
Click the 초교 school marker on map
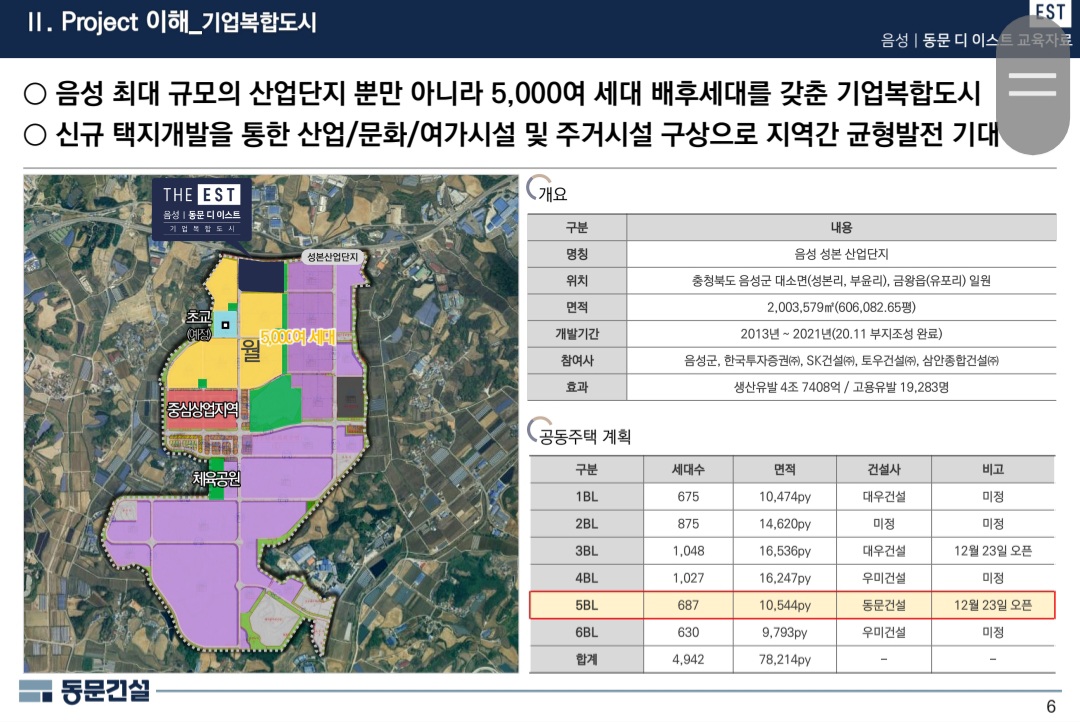(x=225, y=324)
